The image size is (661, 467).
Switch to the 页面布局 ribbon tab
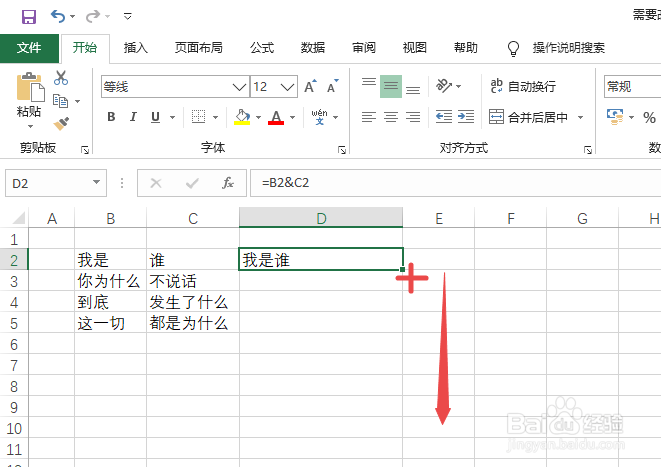199,48
